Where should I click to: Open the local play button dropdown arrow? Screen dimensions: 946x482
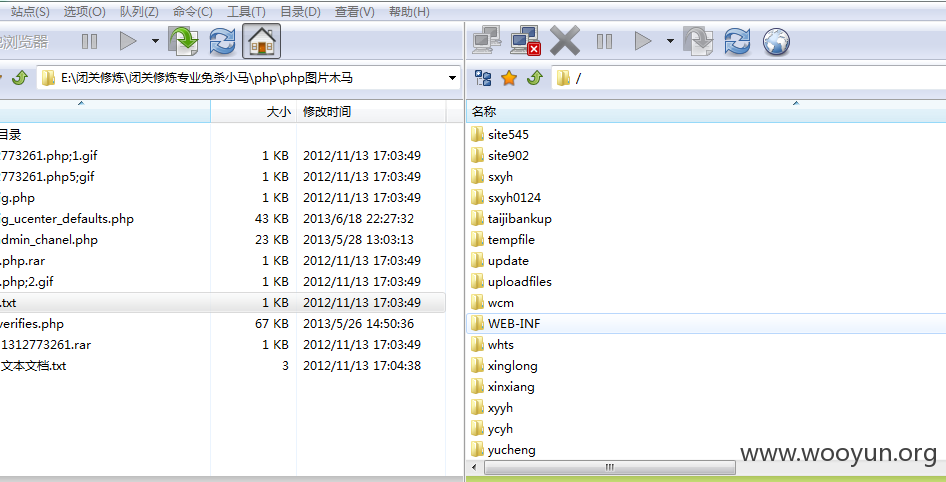155,42
